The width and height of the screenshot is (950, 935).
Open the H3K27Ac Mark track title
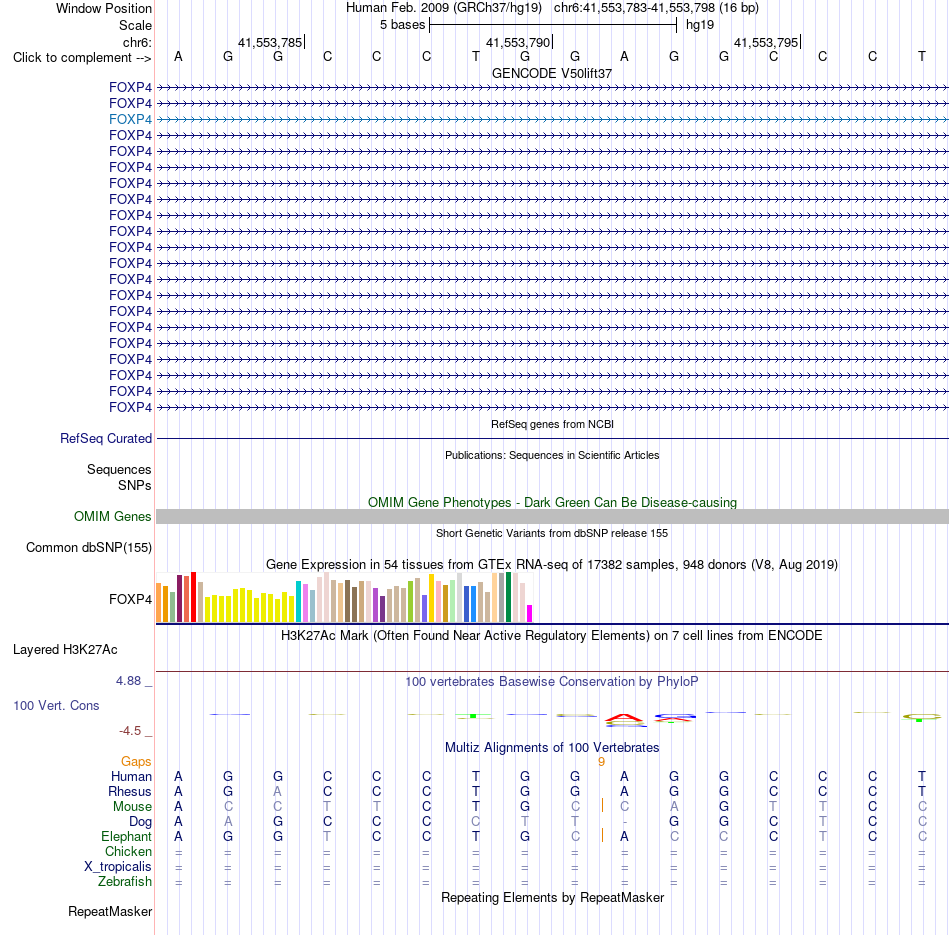point(552,636)
